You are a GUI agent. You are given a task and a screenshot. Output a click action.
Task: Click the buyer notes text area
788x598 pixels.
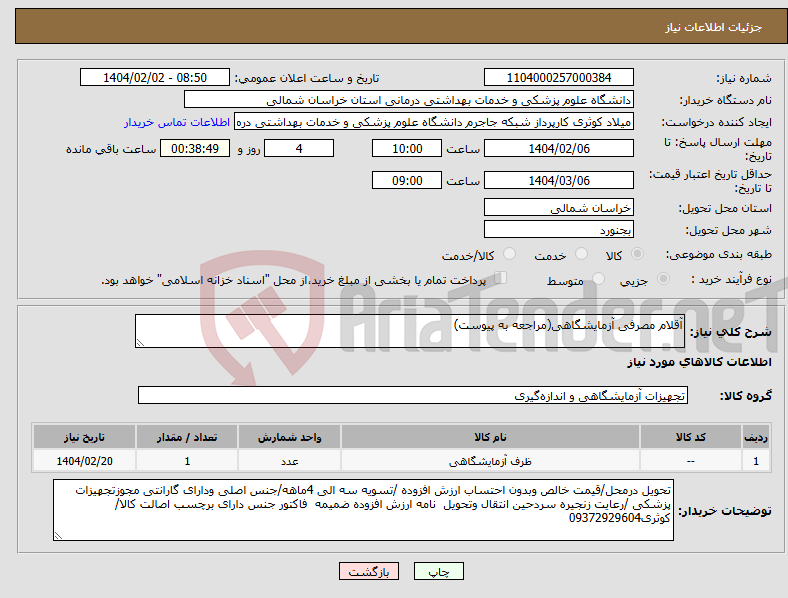click(x=363, y=510)
